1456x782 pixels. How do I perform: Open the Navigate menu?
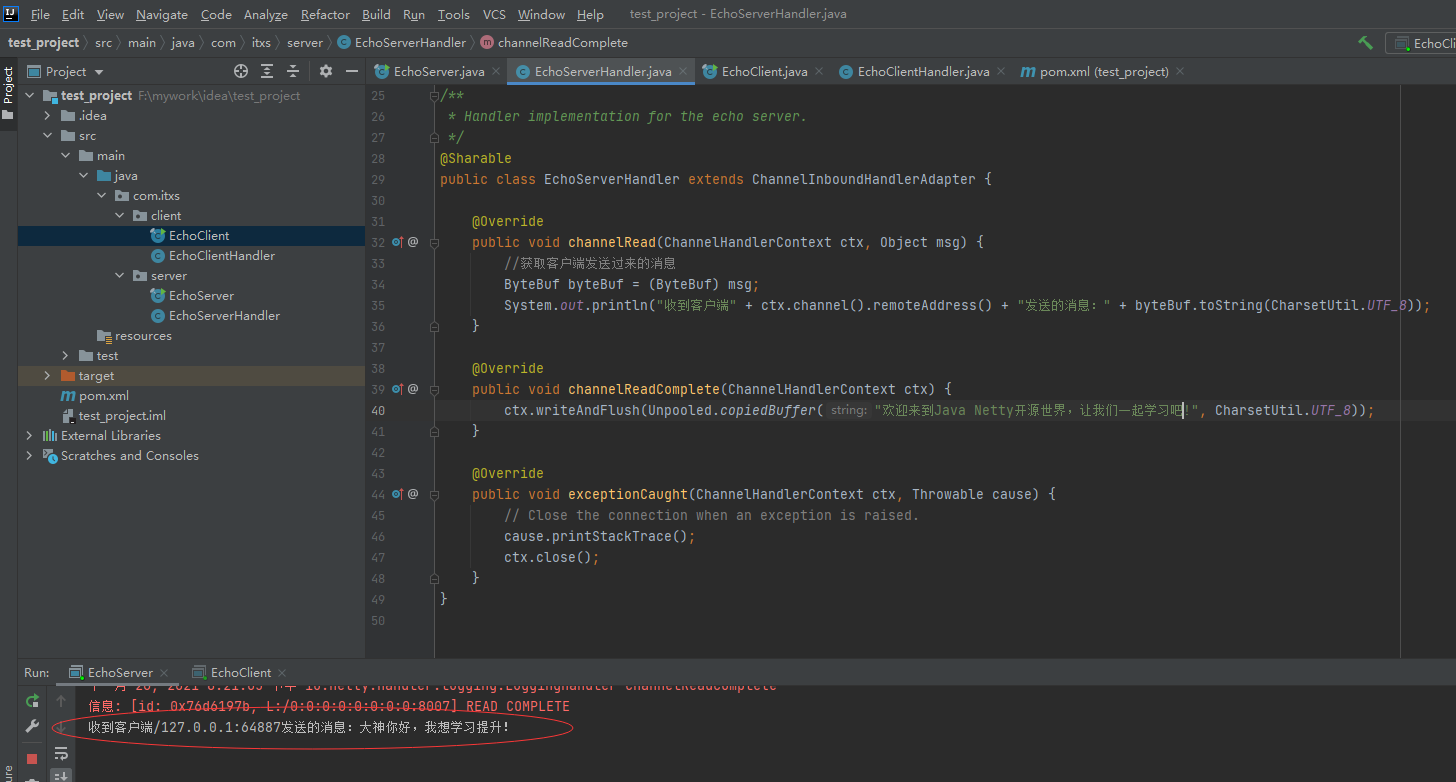[x=162, y=15]
